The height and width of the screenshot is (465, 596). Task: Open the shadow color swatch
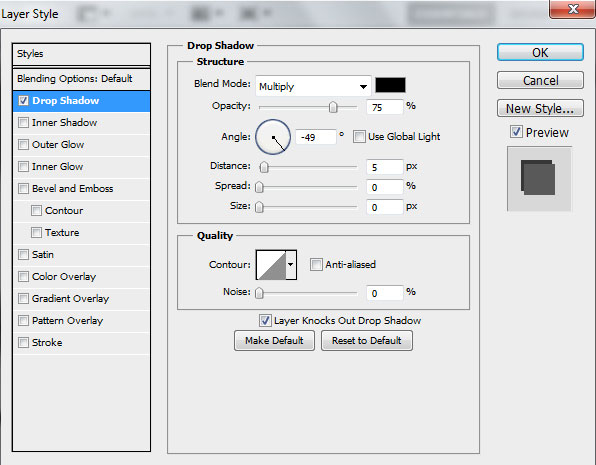pos(390,85)
